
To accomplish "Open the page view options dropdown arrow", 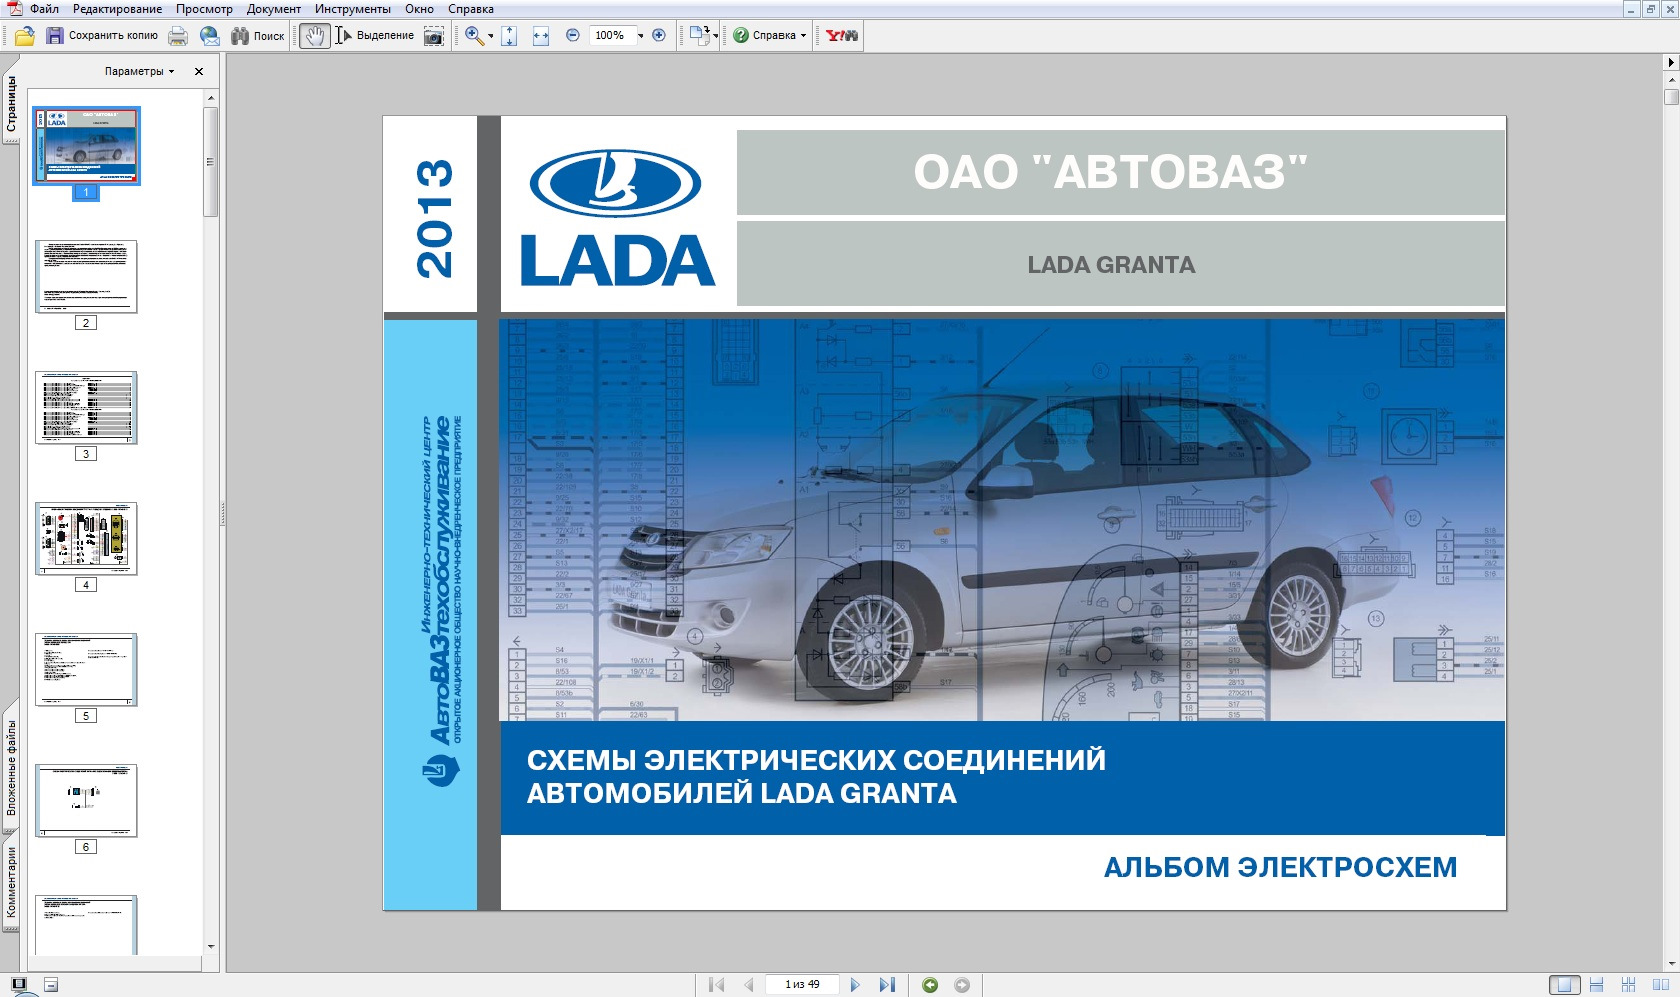I will [x=716, y=36].
